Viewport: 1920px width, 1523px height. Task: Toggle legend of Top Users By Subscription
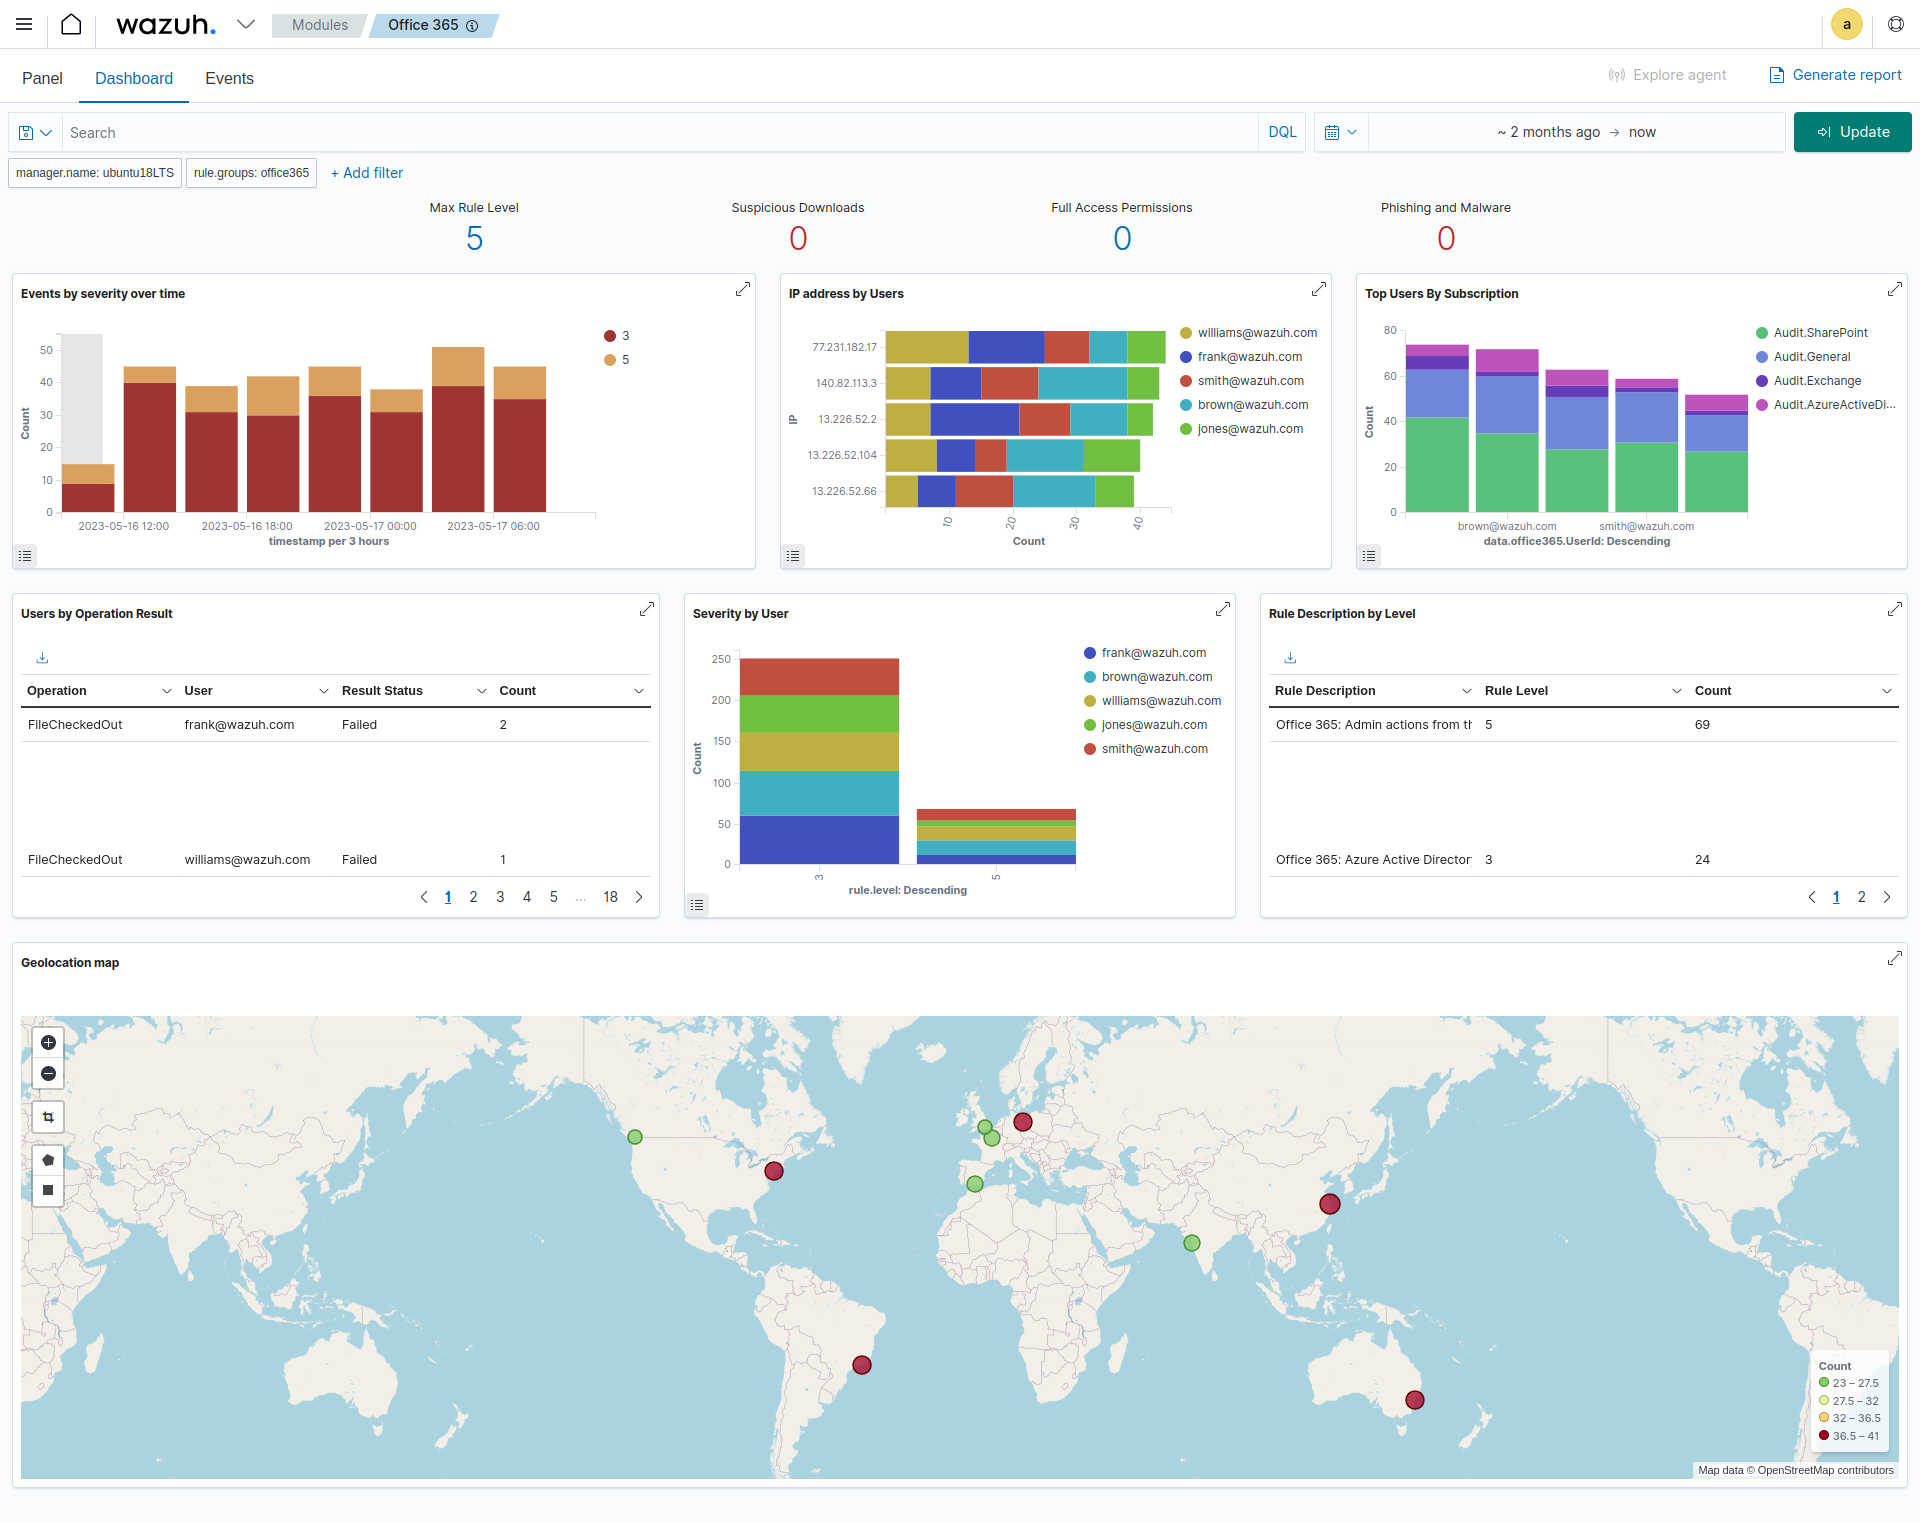point(1370,556)
